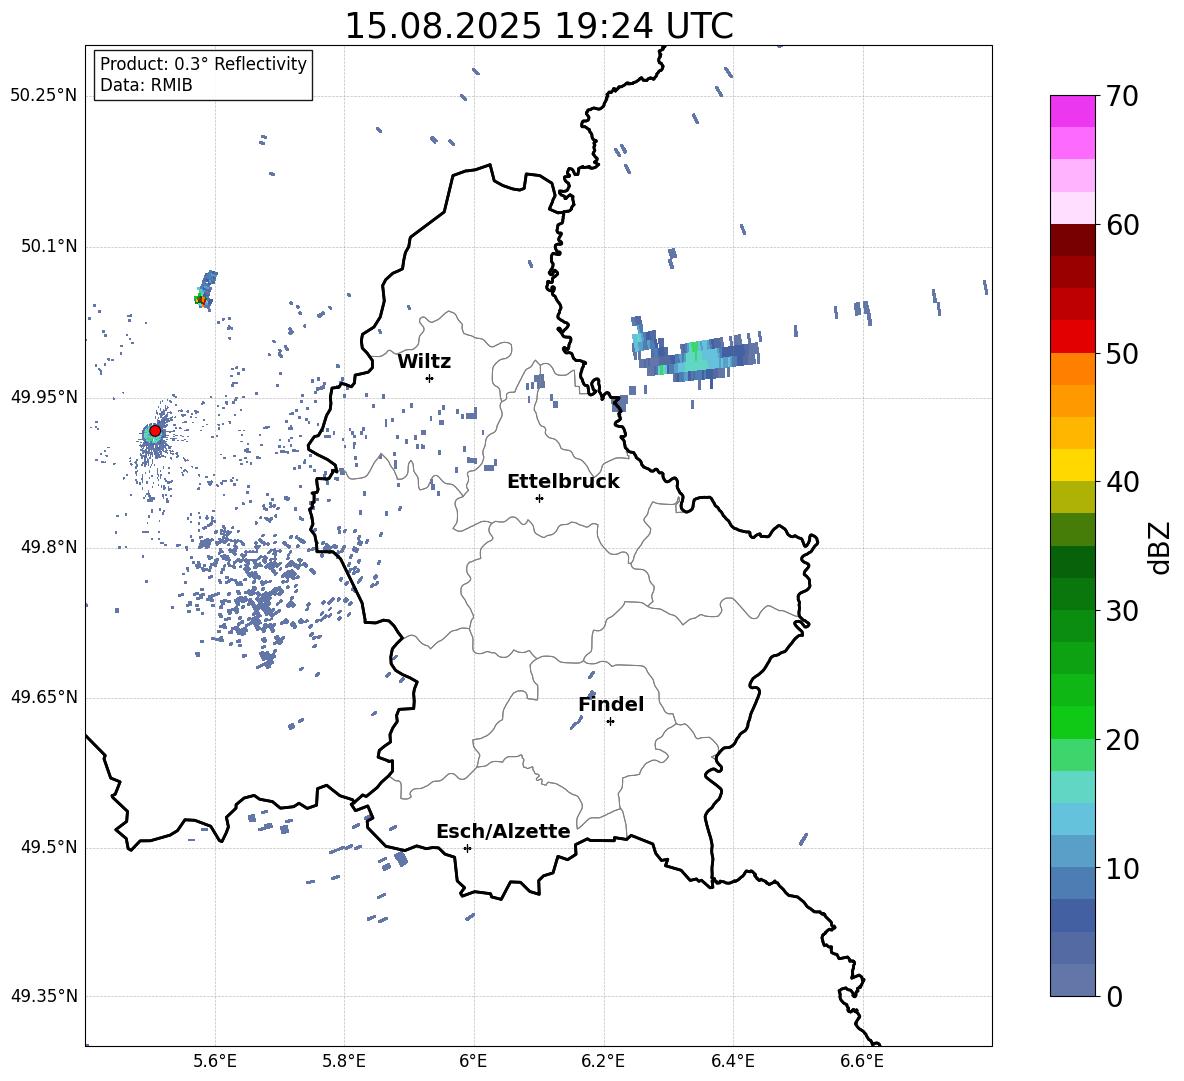Click the 49.35°N latitude label
Image resolution: width=1184 pixels, height=1081 pixels.
tap(44, 996)
